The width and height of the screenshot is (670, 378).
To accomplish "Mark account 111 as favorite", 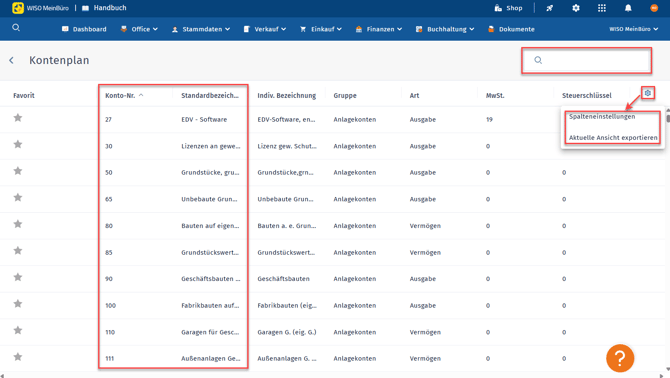I will click(18, 357).
